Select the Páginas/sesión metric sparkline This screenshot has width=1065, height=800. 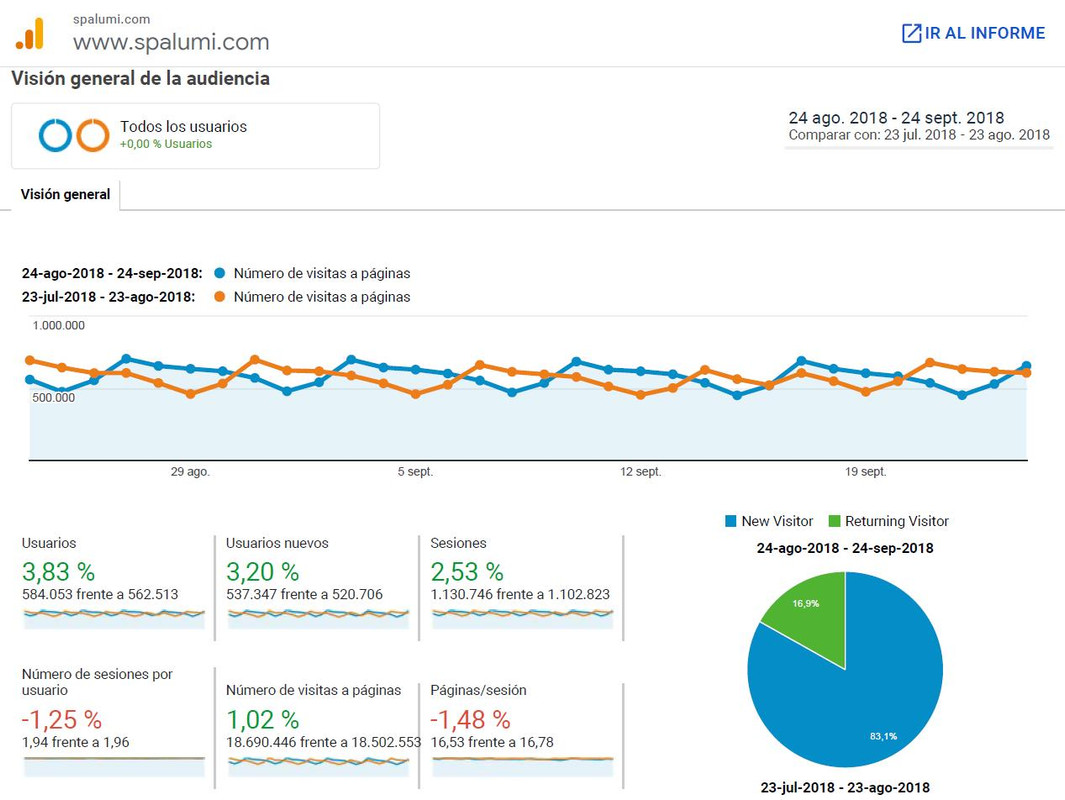523,765
